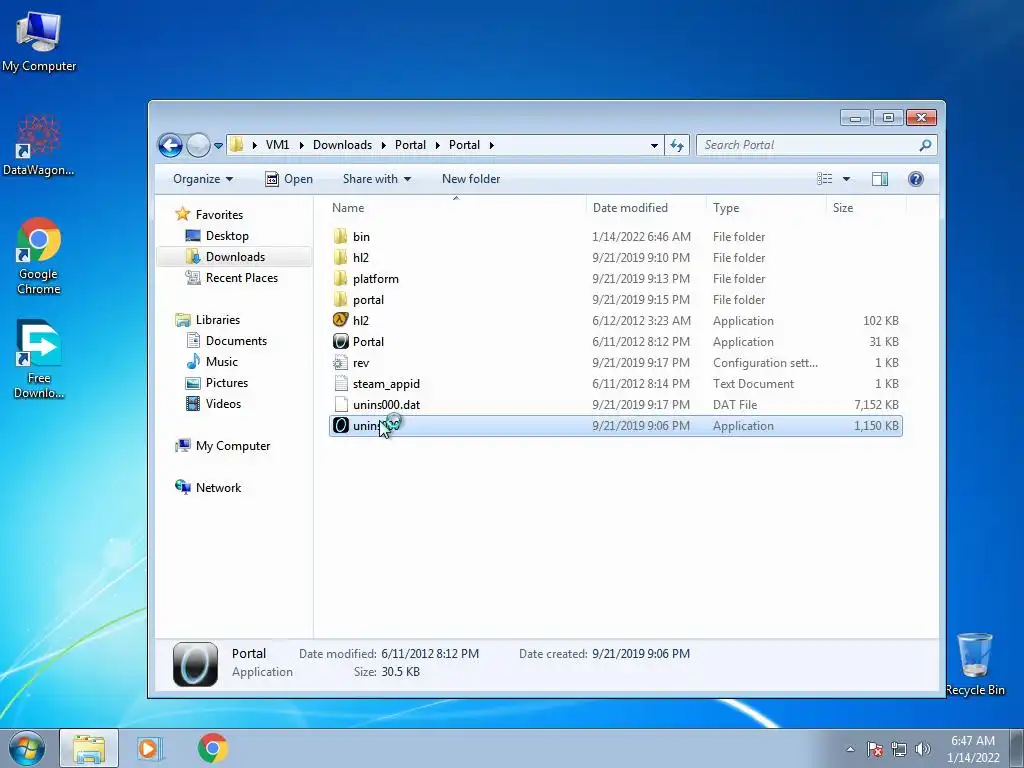The image size is (1024, 768).
Task: Open the view options dropdown arrow
Action: 846,179
